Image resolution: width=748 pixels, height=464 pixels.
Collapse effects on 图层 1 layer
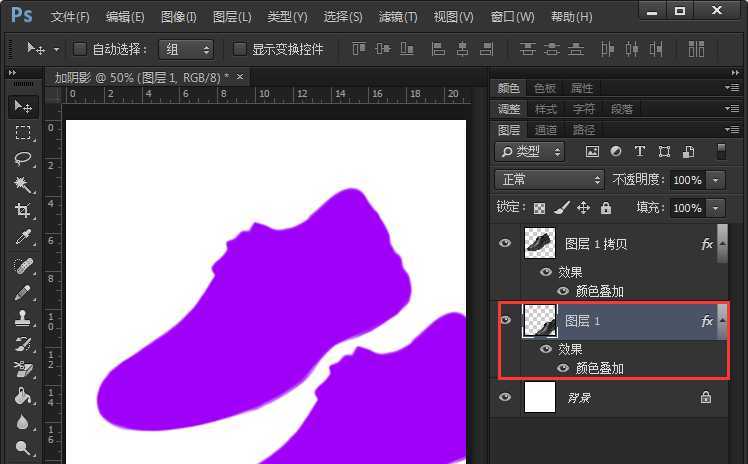tap(723, 320)
